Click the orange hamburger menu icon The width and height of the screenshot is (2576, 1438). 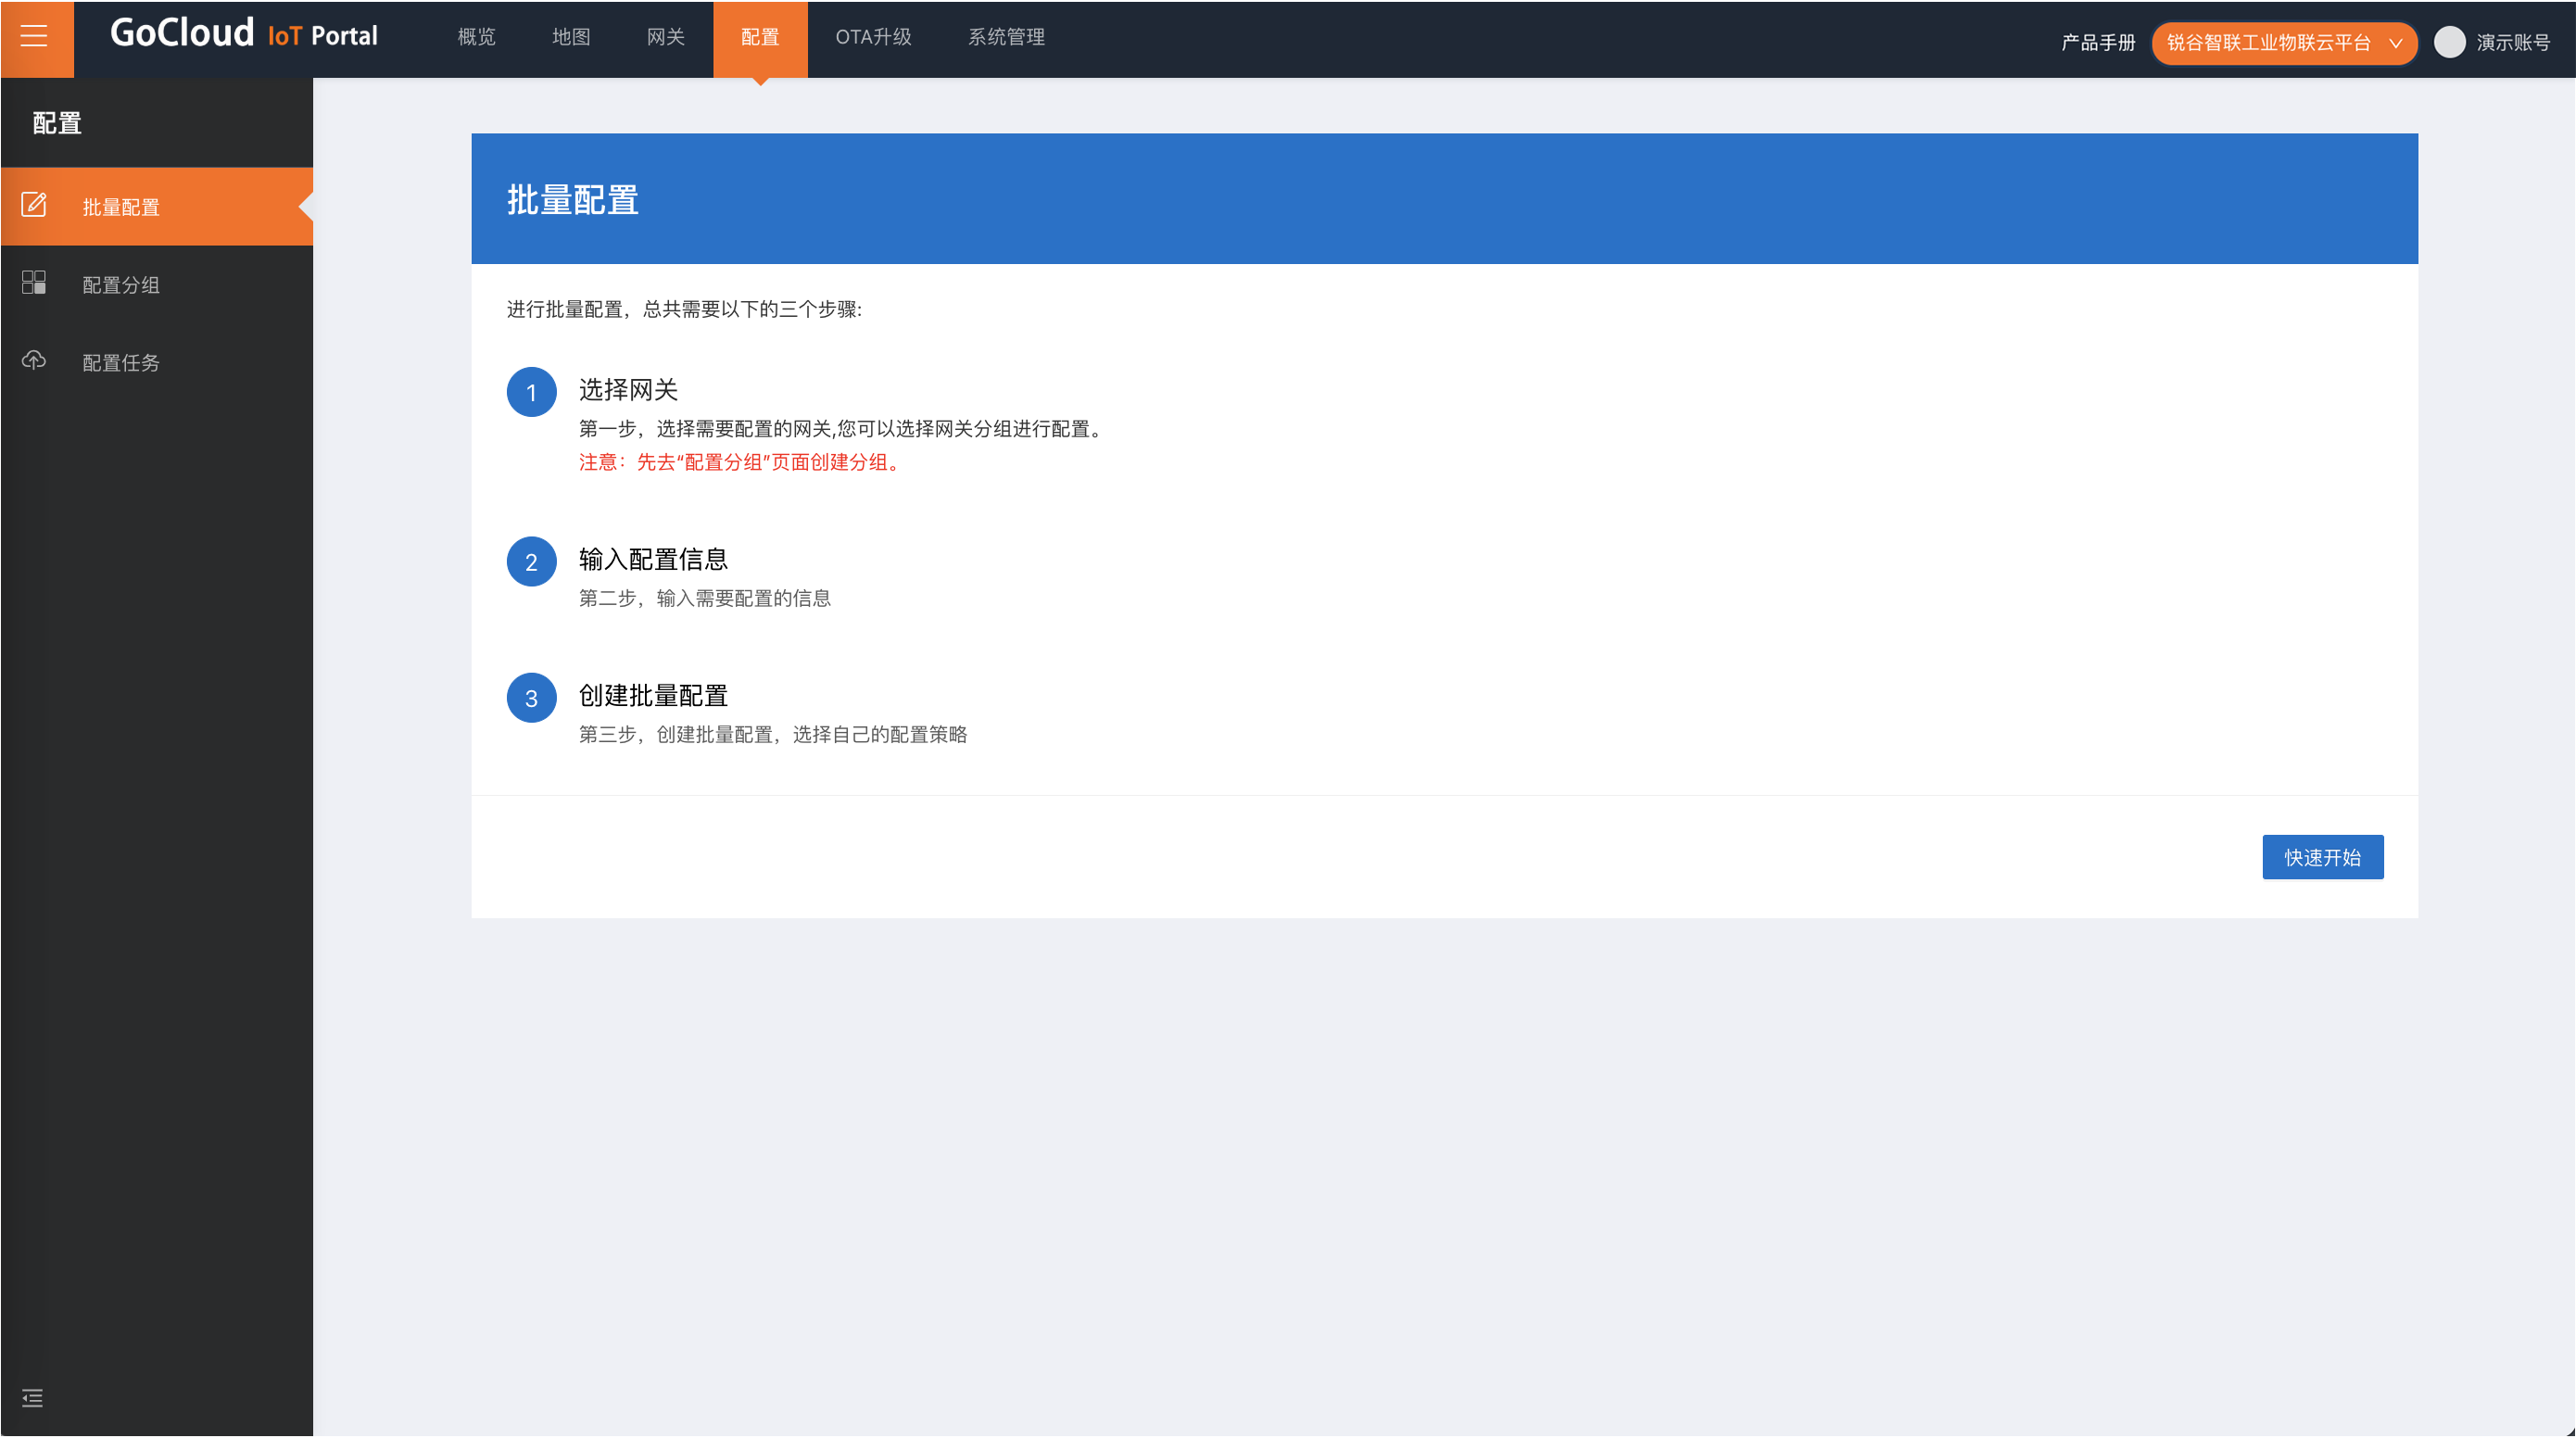tap(35, 38)
